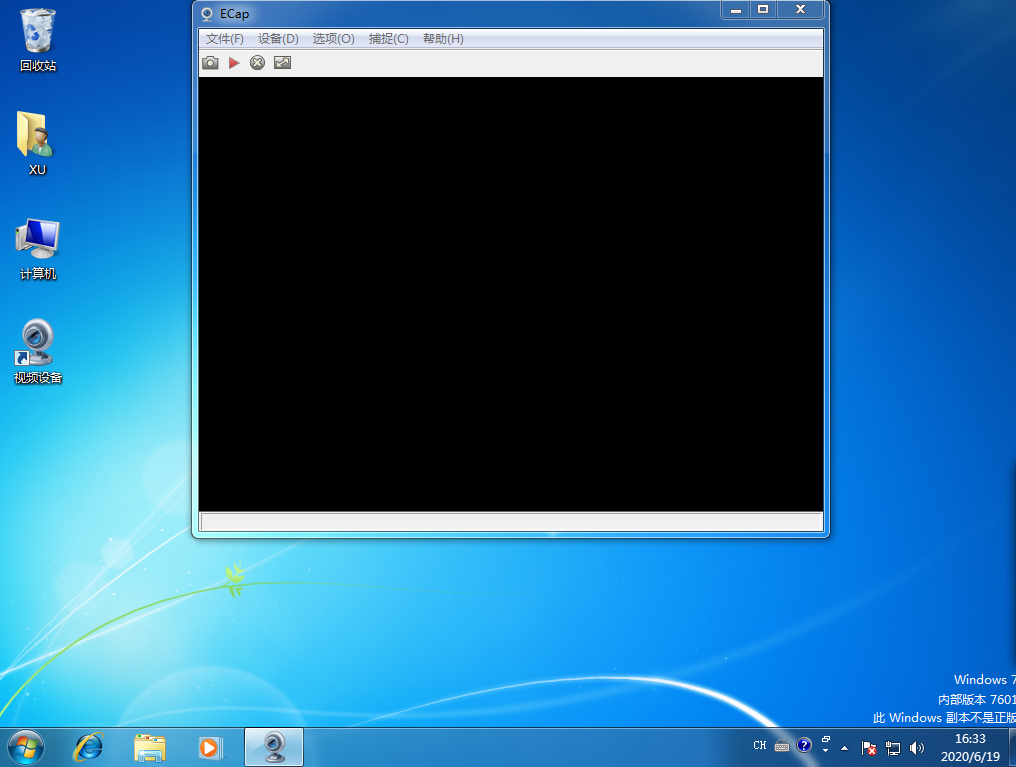Image resolution: width=1016 pixels, height=767 pixels.
Task: Click the stop capture icon in toolbar
Action: [x=257, y=63]
